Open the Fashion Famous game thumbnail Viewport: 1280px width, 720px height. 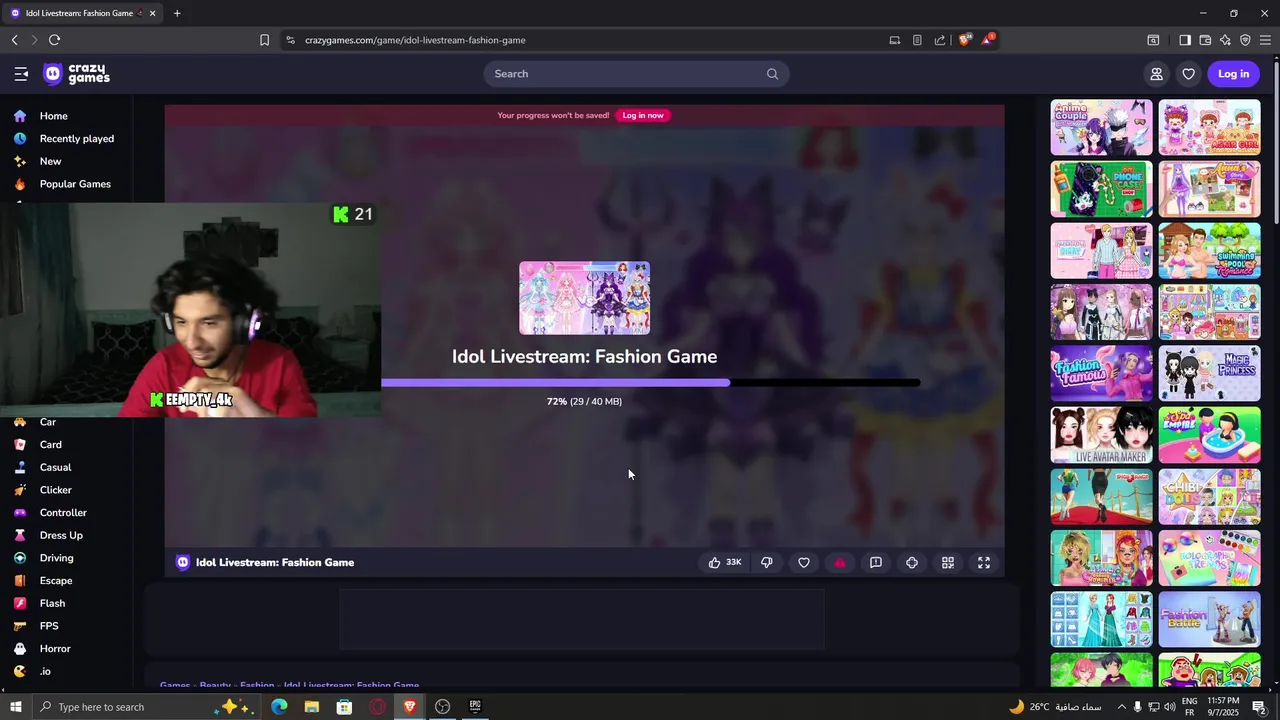click(1101, 374)
